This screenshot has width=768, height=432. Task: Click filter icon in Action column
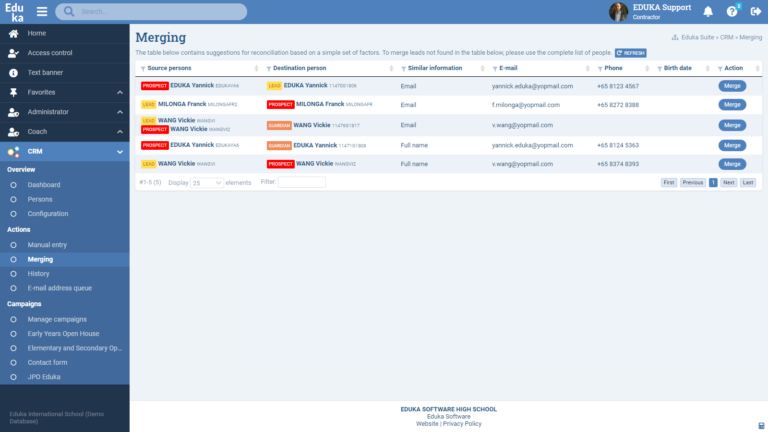pos(720,69)
